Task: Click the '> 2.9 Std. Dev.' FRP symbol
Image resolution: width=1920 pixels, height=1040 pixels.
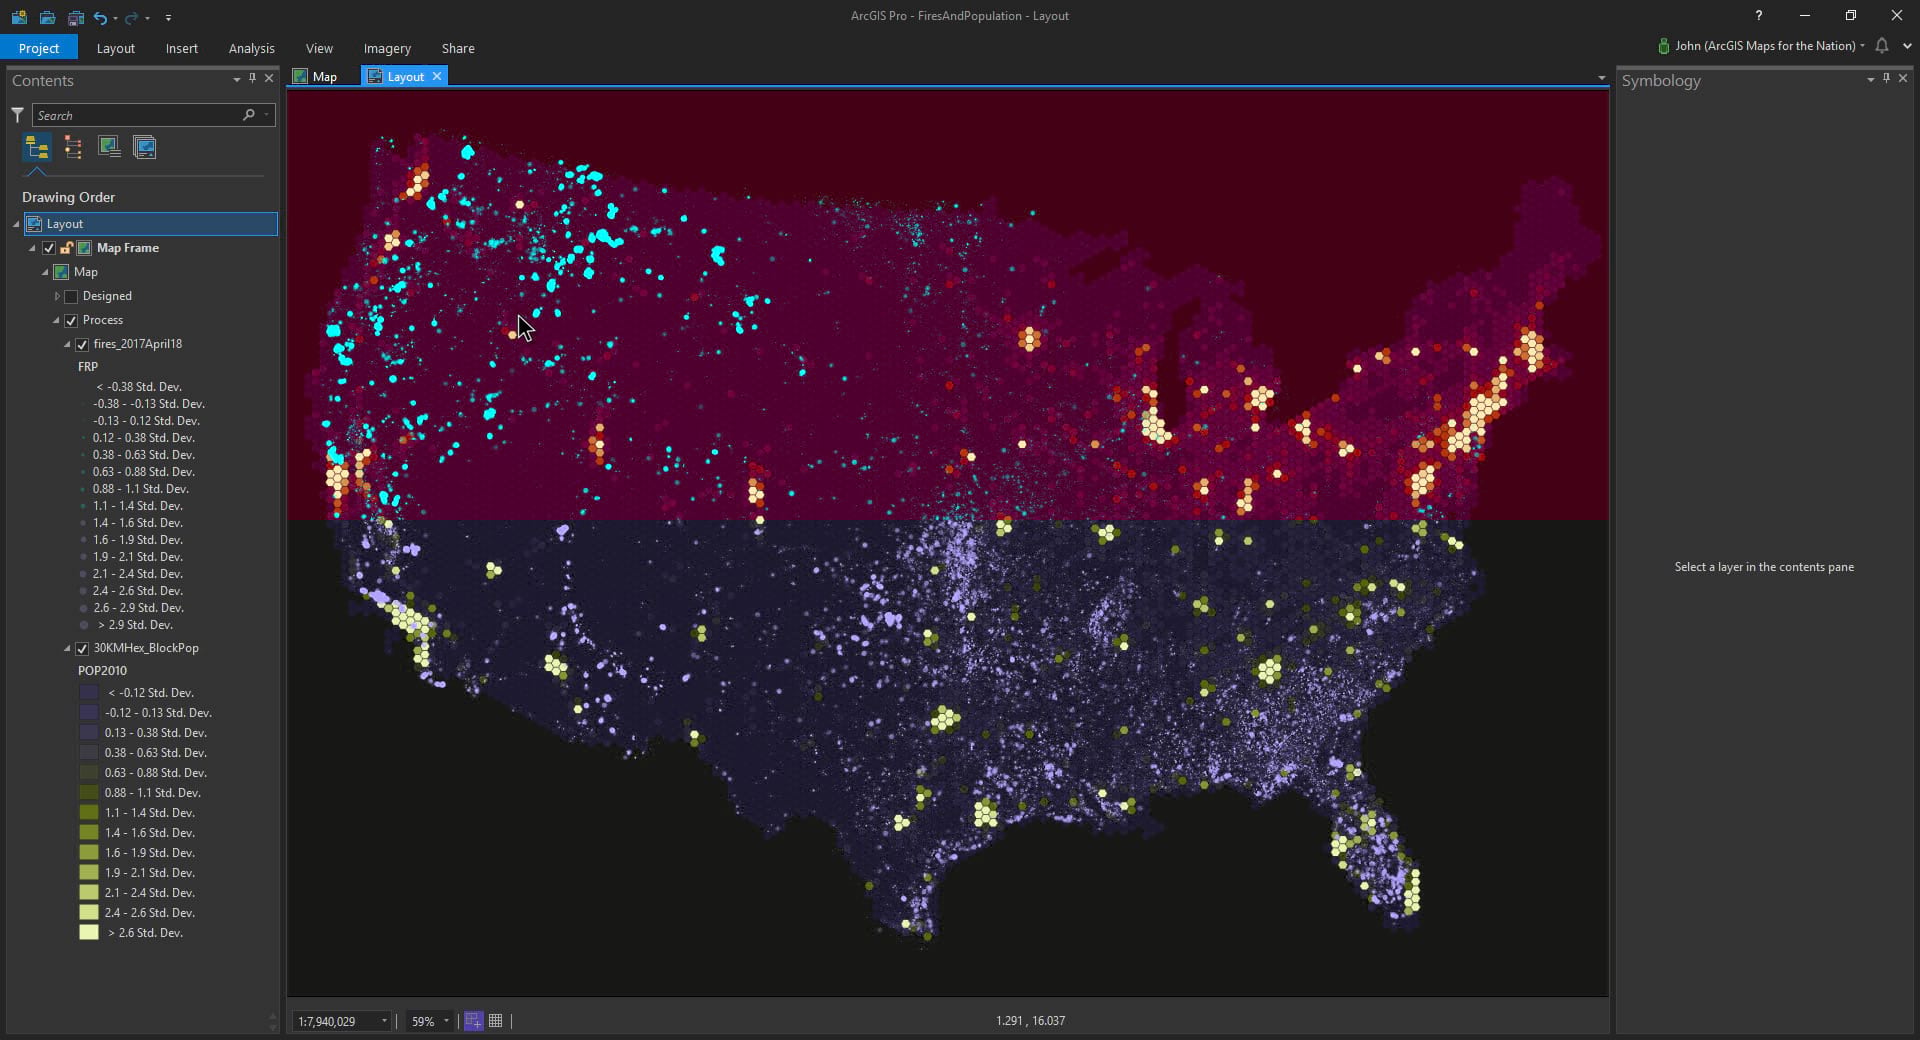Action: (x=84, y=625)
